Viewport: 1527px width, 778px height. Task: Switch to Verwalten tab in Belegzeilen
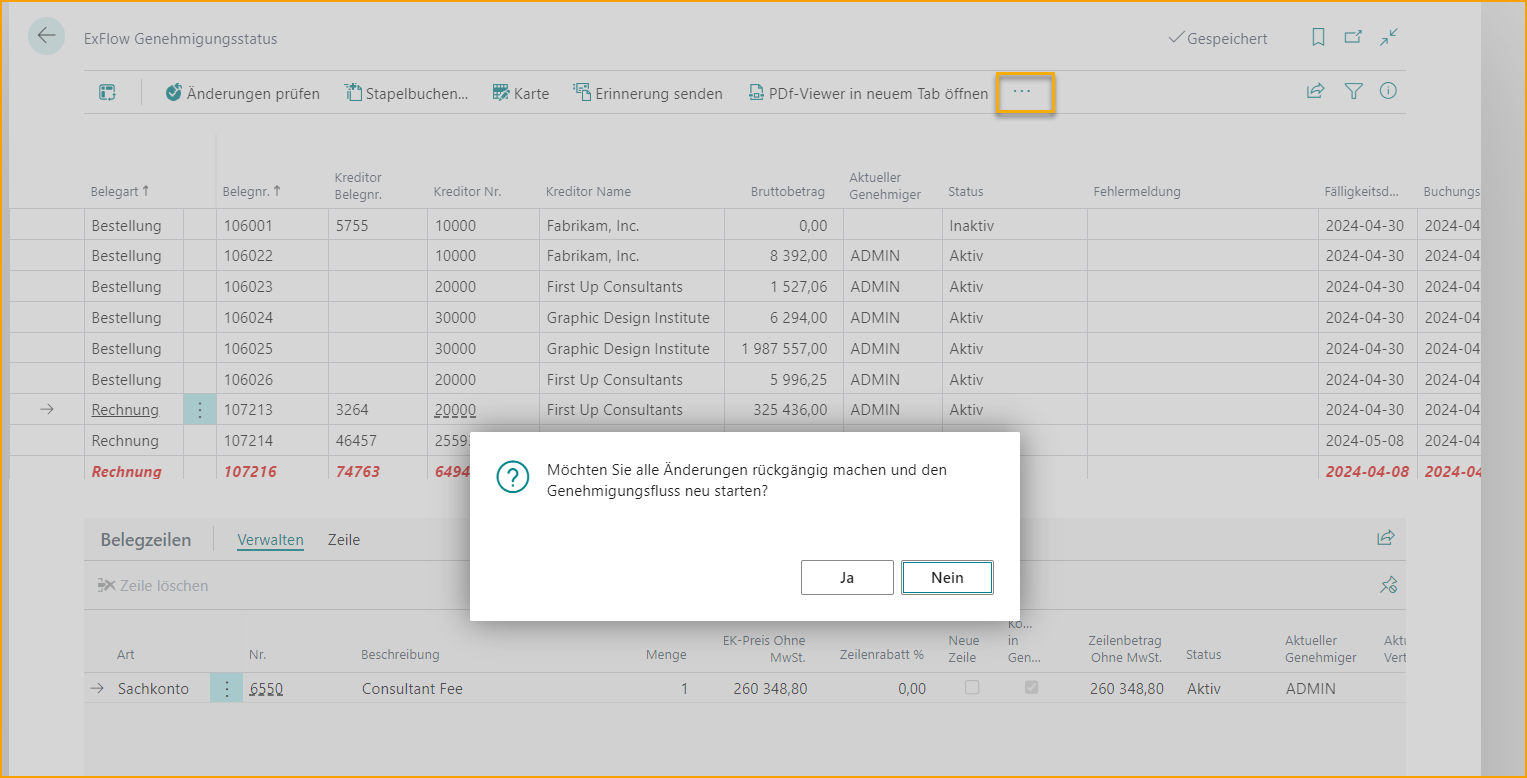[x=270, y=540]
